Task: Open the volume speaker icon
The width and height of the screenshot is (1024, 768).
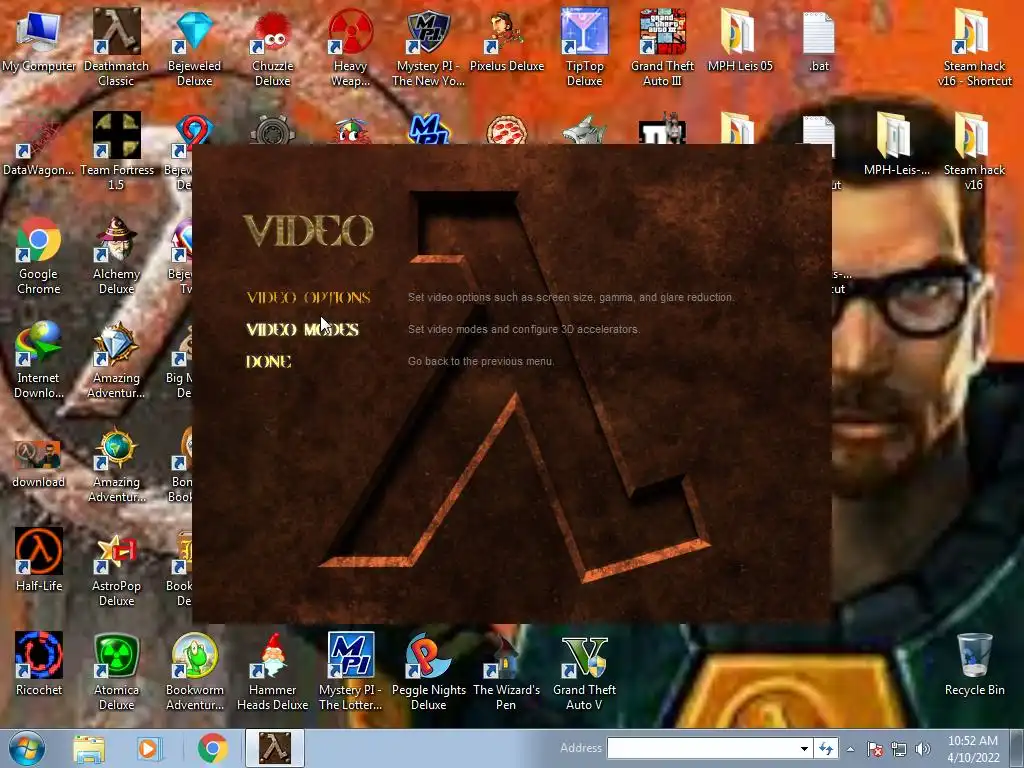Action: pyautogui.click(x=923, y=749)
